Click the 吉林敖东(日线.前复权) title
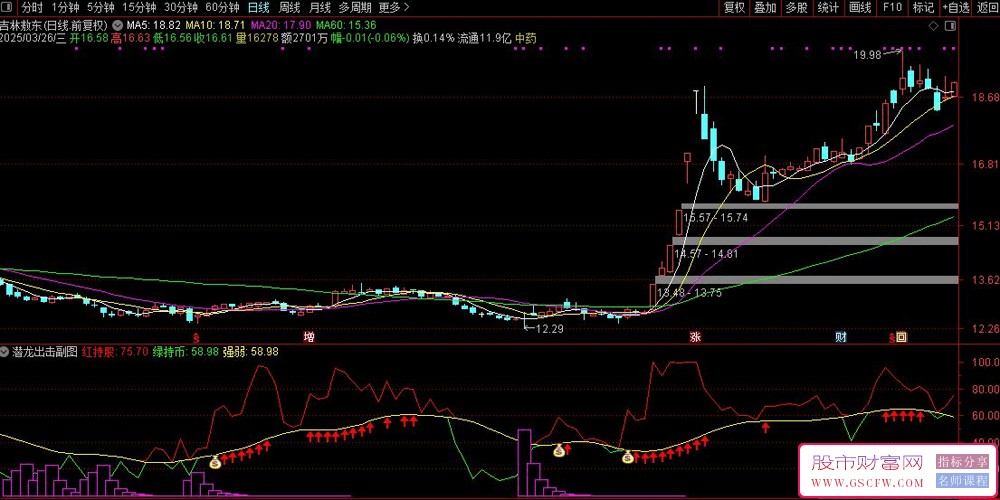 tap(54, 26)
